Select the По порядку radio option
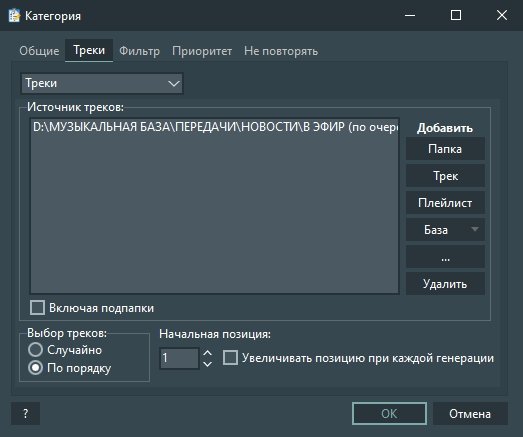Screen dimensions: 523x437 coord(35,368)
